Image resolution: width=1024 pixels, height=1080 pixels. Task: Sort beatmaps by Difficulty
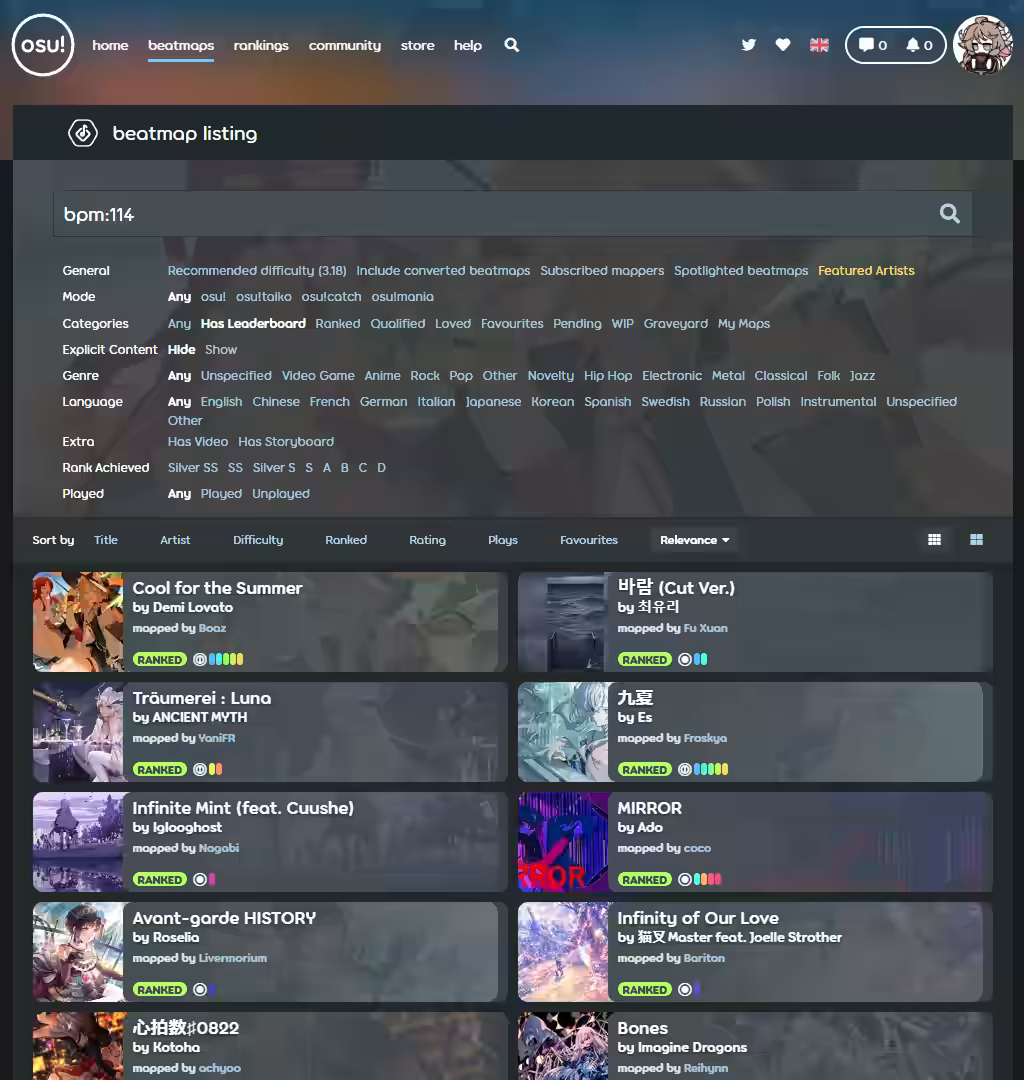pyautogui.click(x=258, y=540)
